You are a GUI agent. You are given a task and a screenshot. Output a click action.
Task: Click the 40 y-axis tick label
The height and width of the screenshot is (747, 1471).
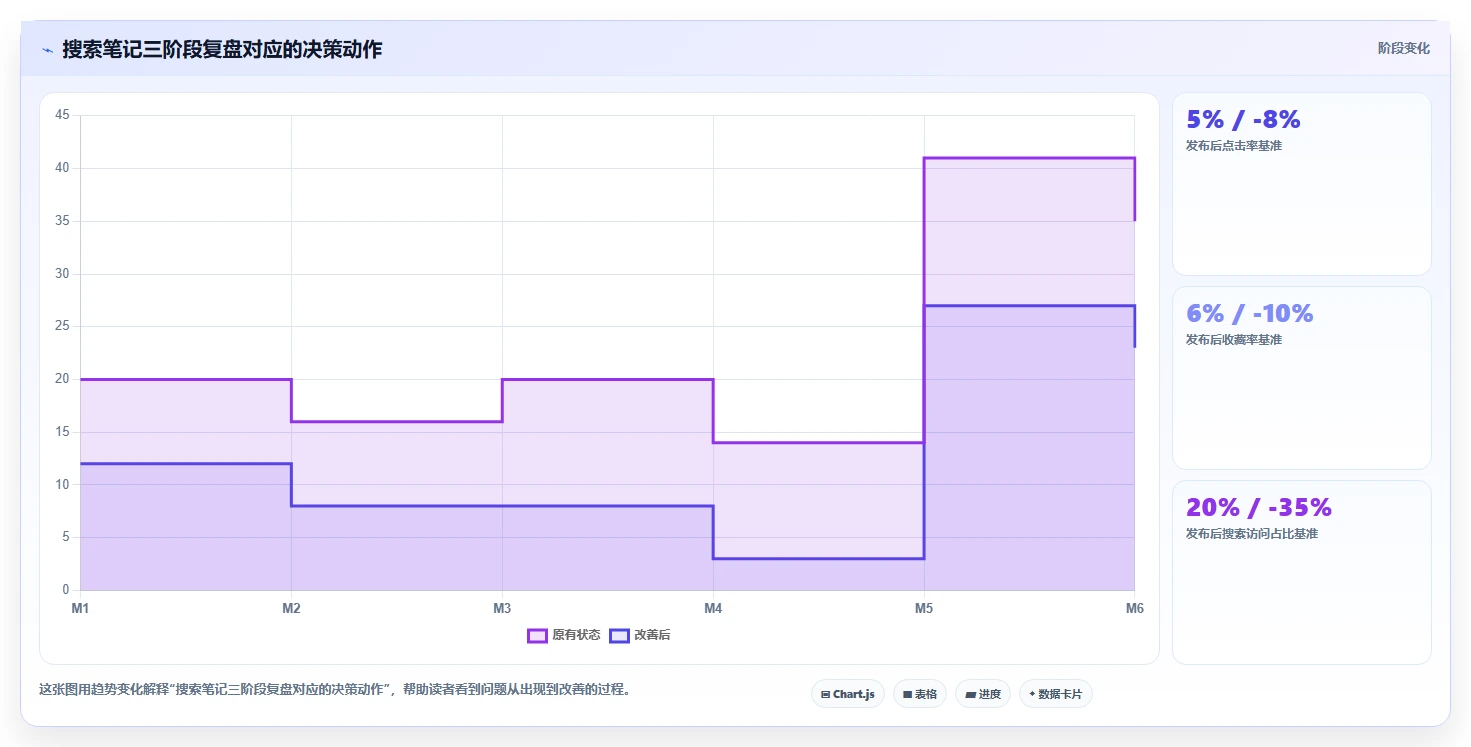62,168
